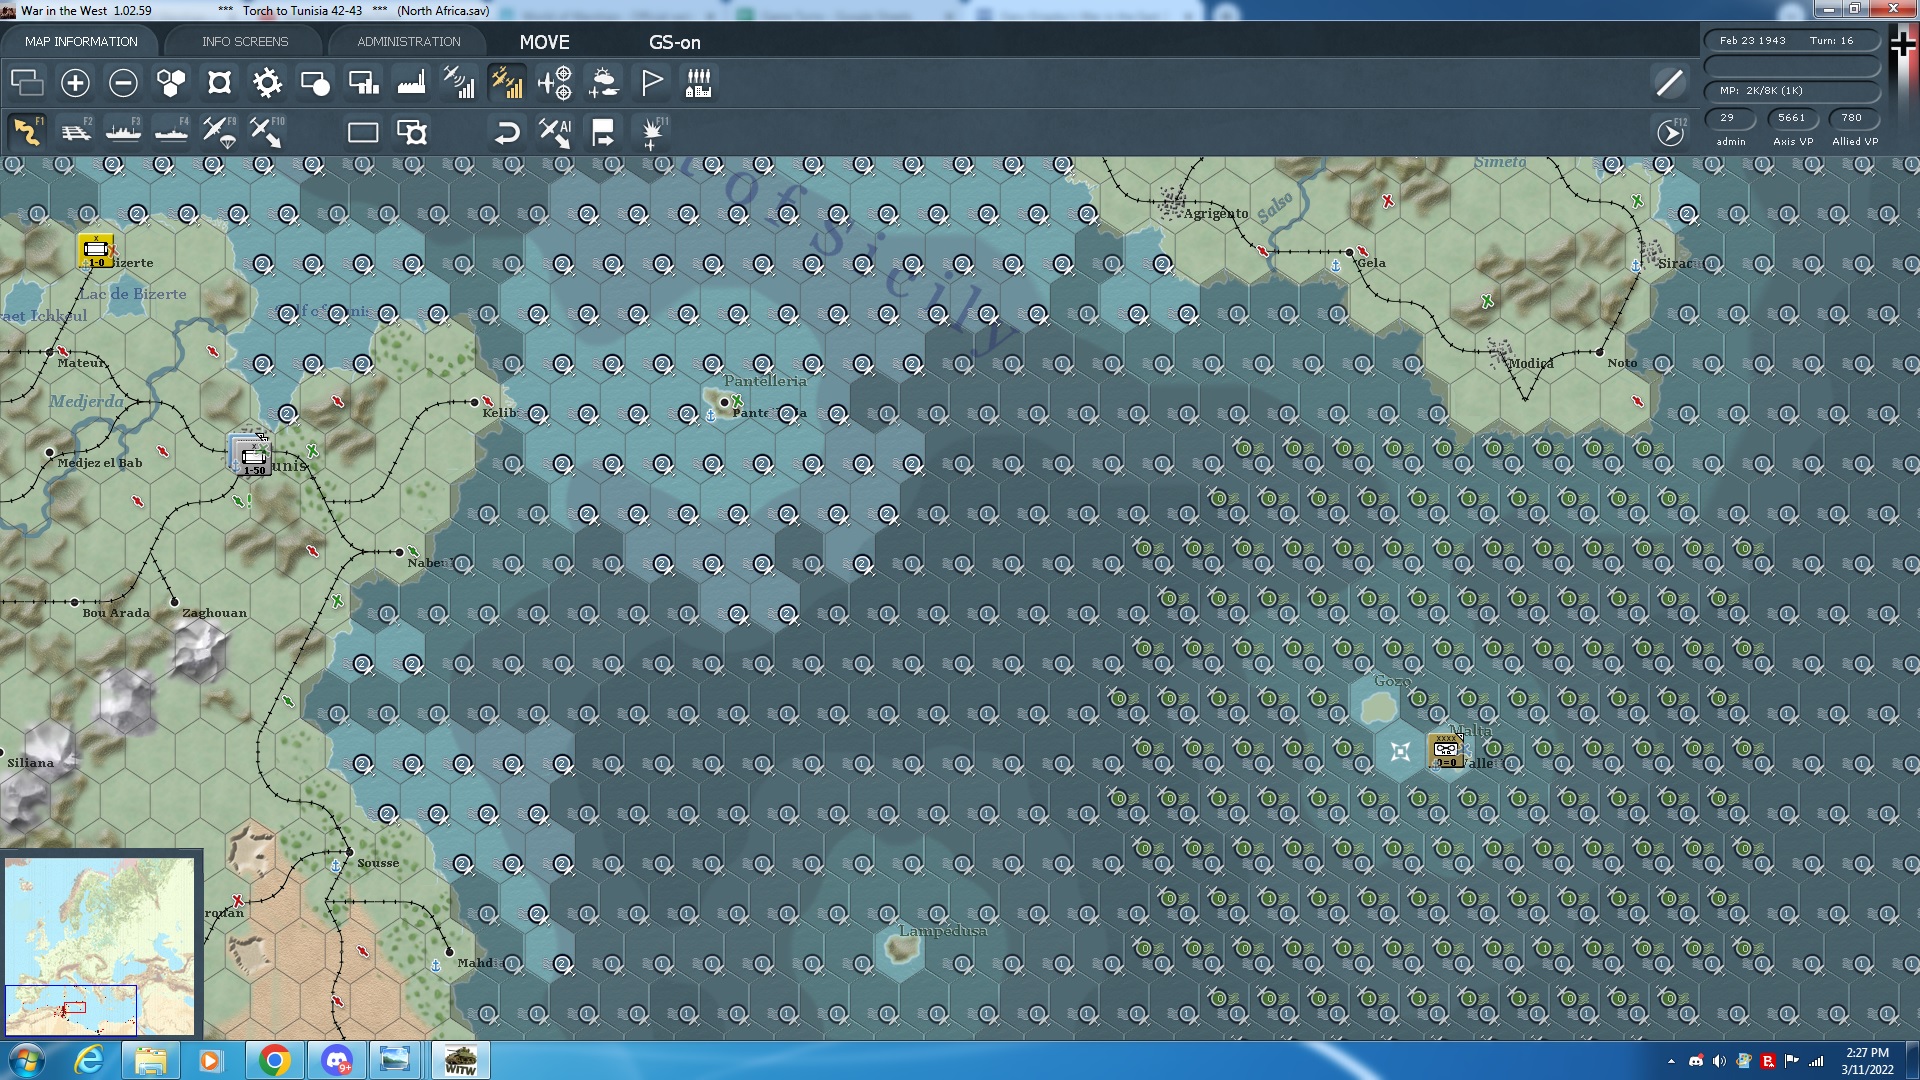Select the F3 naval transport mode
Image resolution: width=1920 pixels, height=1080 pixels.
(x=124, y=132)
